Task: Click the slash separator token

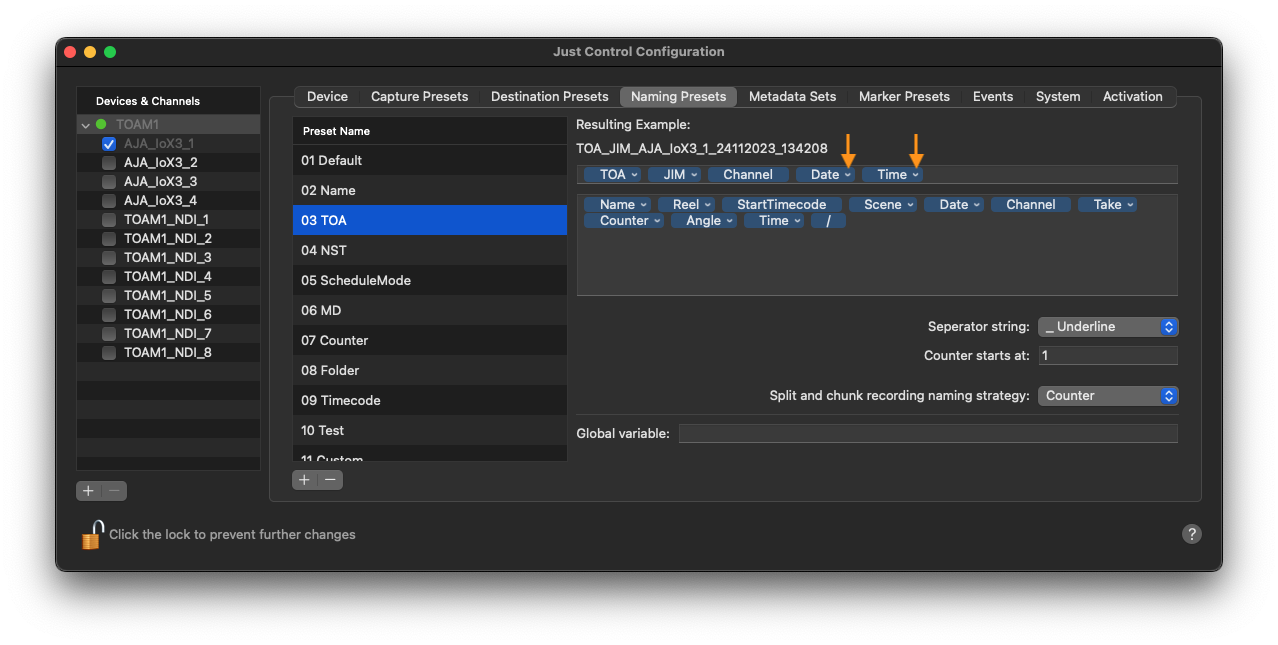Action: (828, 221)
